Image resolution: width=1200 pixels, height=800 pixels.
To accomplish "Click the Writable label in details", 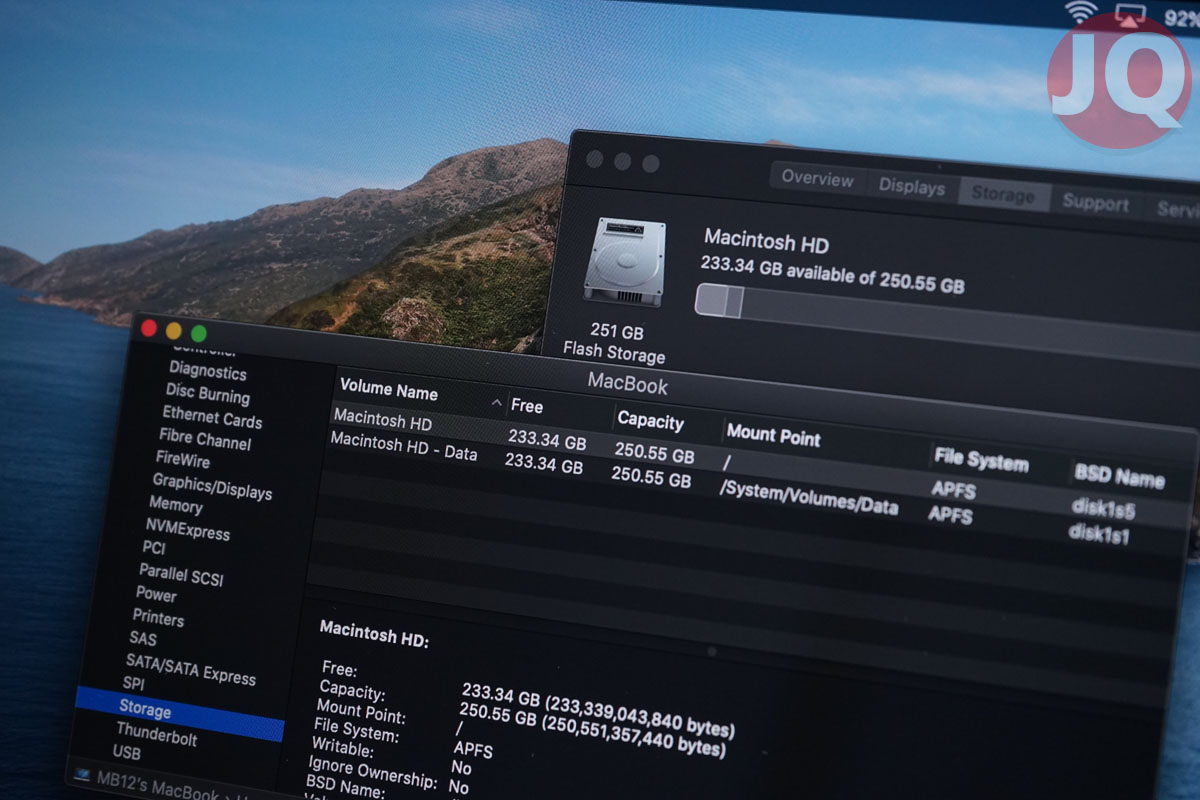I will (342, 749).
